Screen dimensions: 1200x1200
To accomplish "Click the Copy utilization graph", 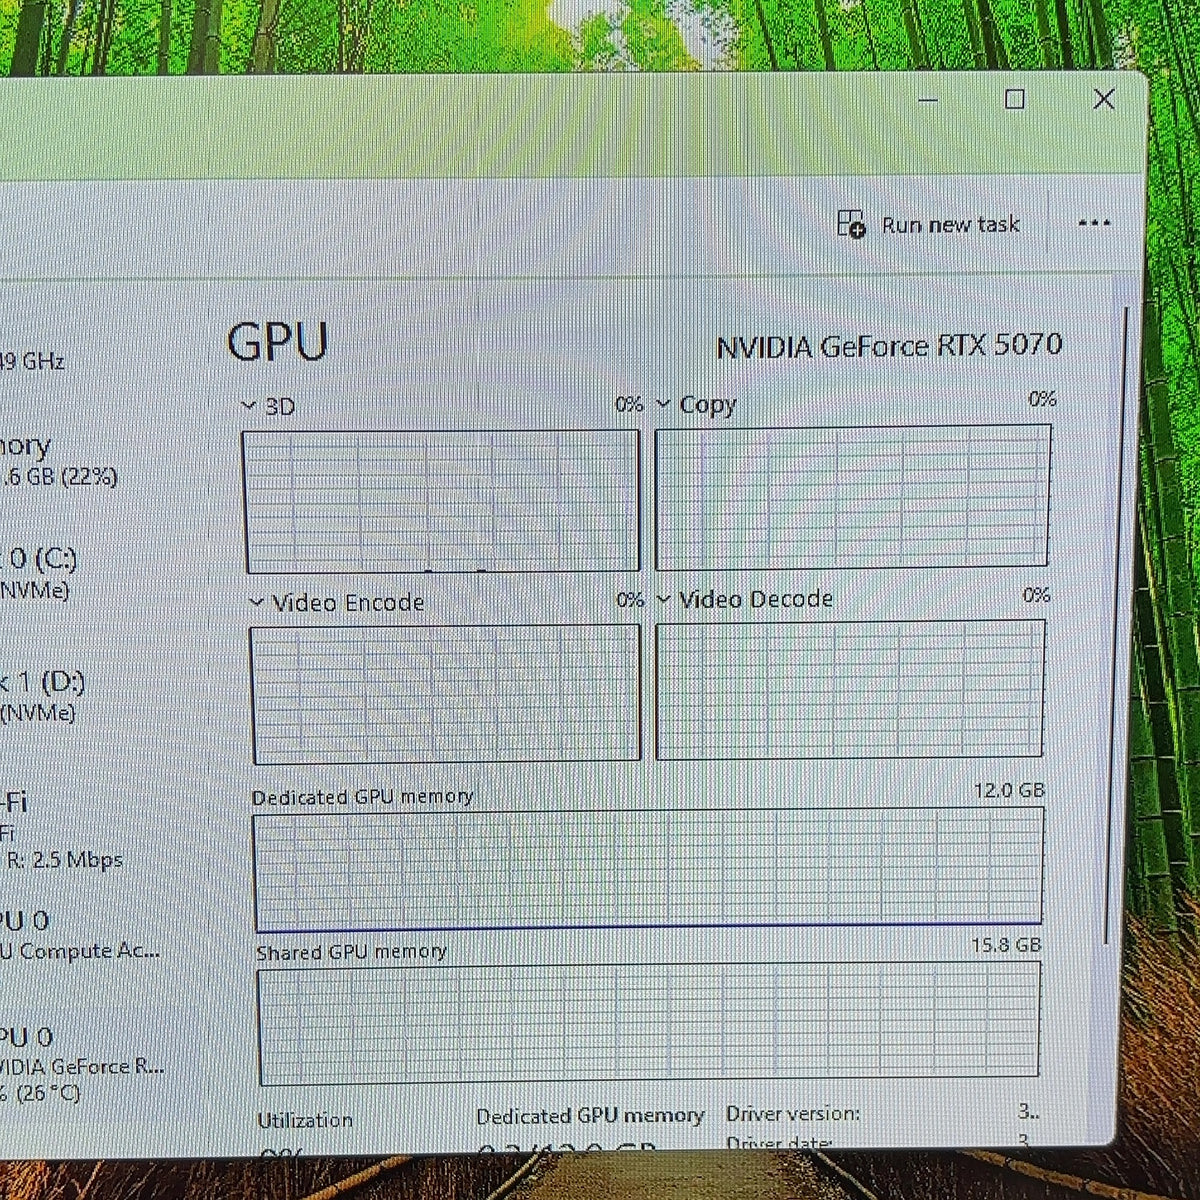I will [852, 496].
